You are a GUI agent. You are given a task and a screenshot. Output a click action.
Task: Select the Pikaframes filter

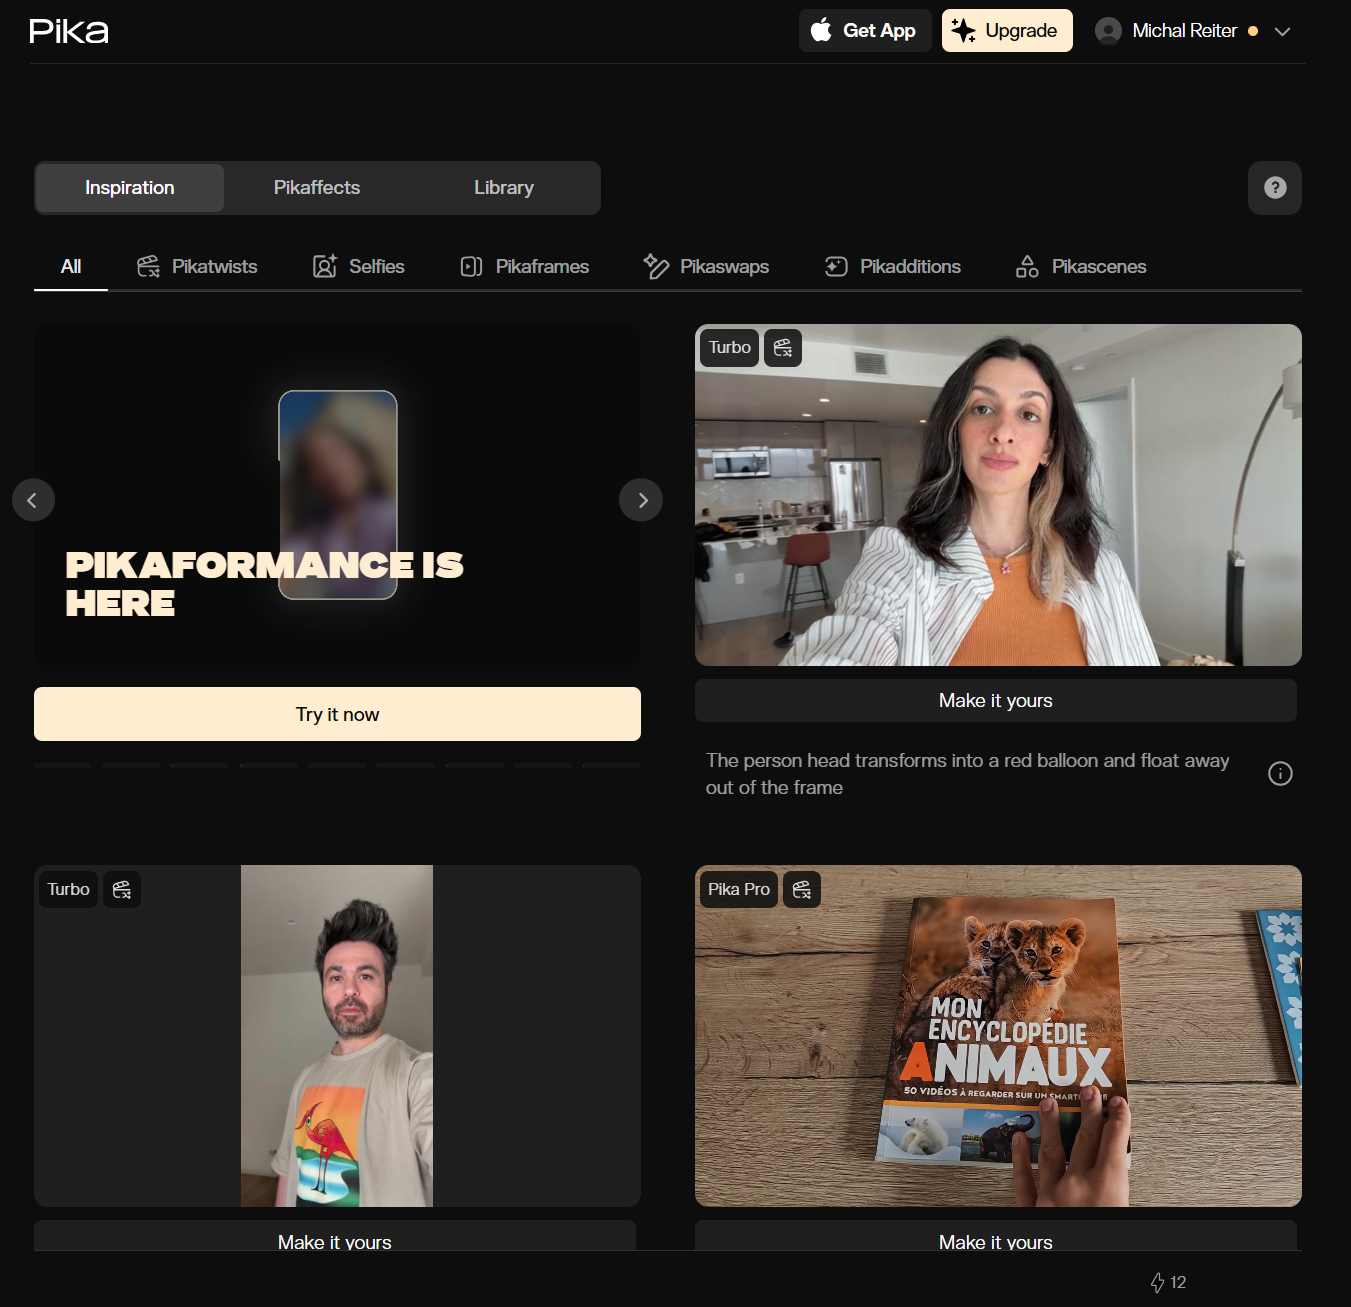coord(524,267)
